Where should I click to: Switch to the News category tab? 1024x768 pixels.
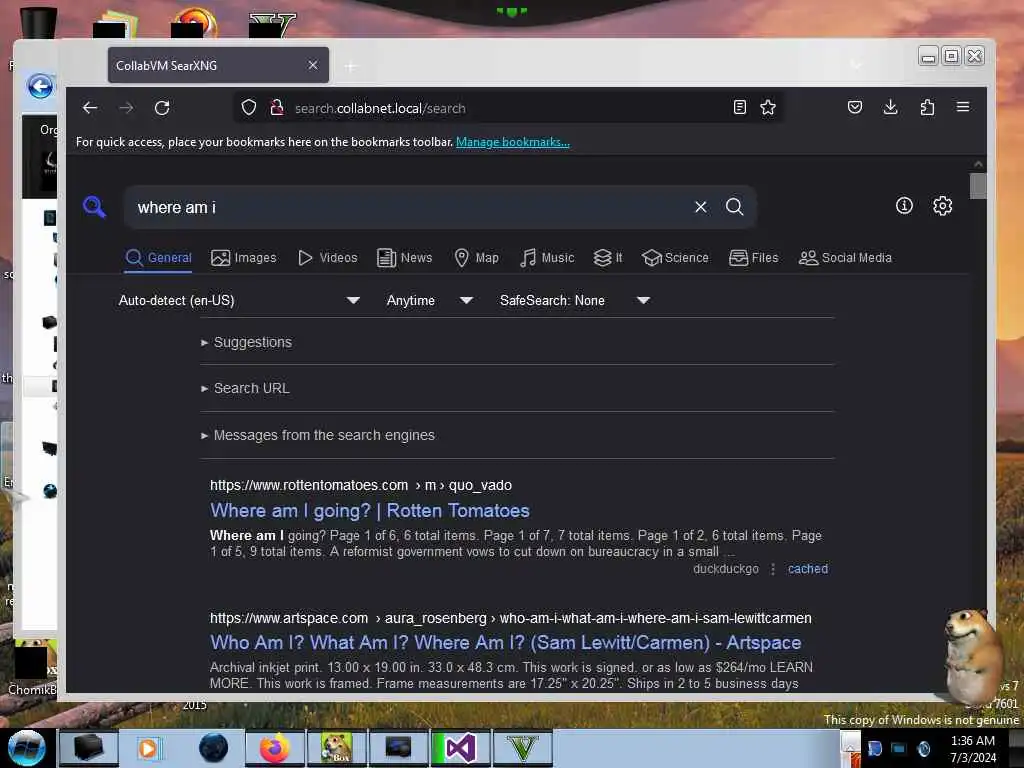coord(405,258)
